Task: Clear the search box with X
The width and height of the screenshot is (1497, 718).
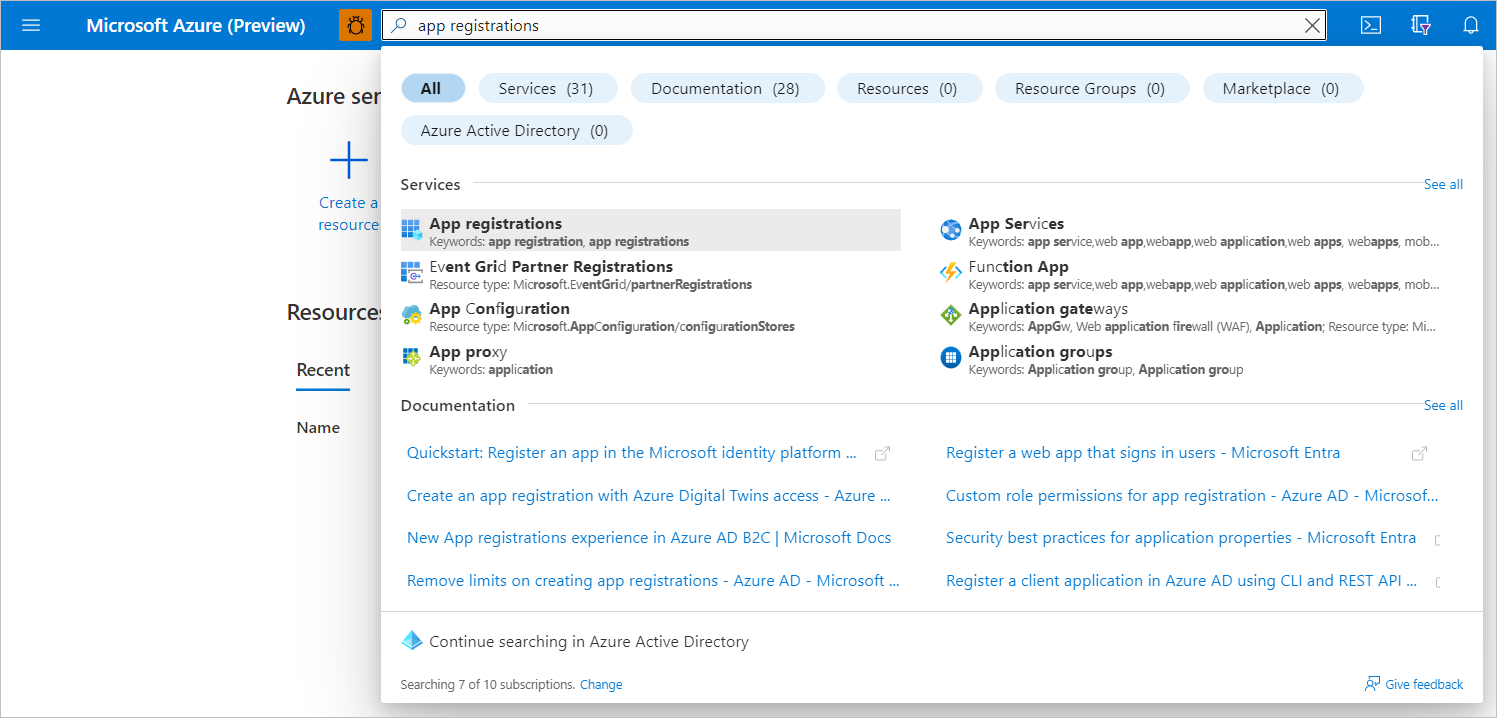Action: click(1312, 26)
